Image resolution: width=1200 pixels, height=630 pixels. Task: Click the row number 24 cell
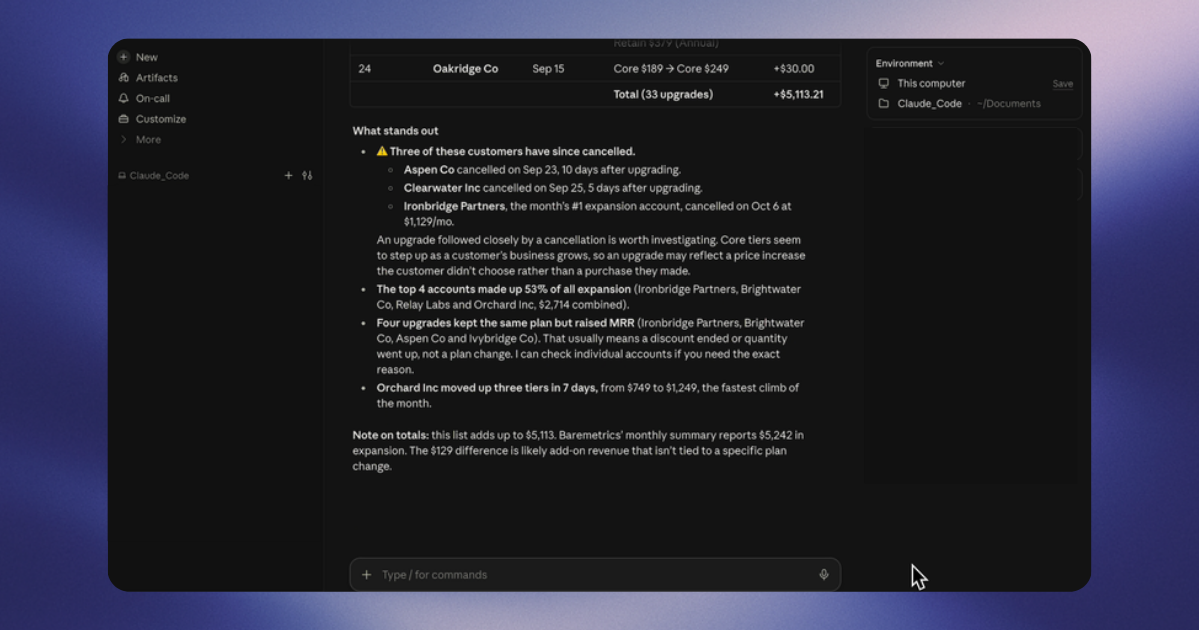coord(364,69)
